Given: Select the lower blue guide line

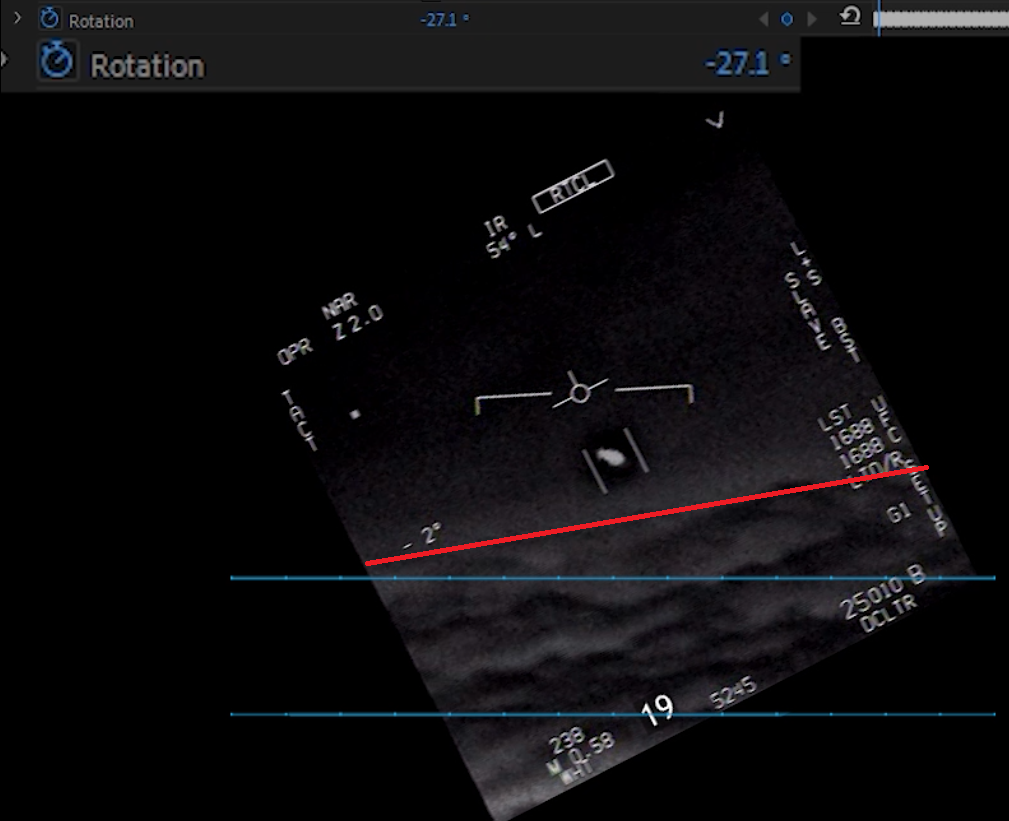Looking at the screenshot, I should tap(300, 714).
